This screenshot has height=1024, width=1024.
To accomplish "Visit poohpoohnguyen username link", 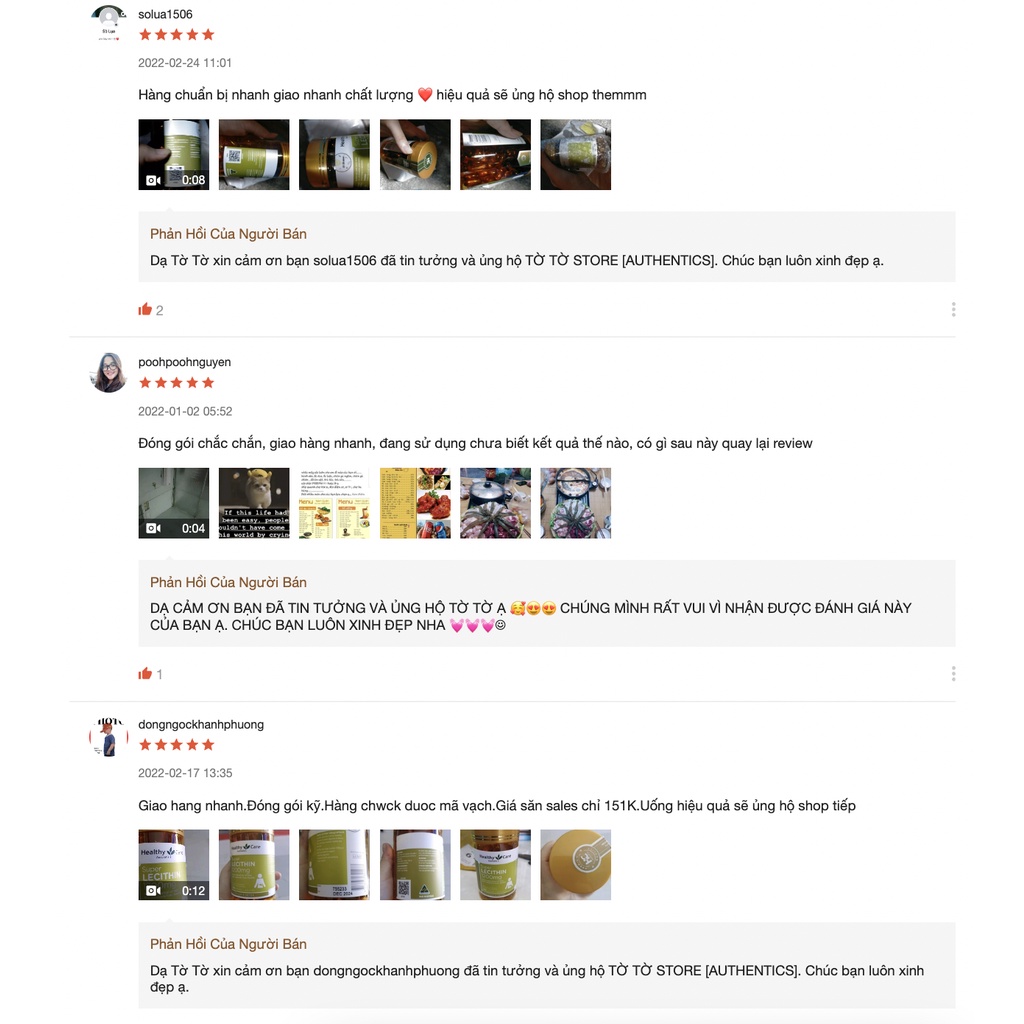I will [184, 362].
